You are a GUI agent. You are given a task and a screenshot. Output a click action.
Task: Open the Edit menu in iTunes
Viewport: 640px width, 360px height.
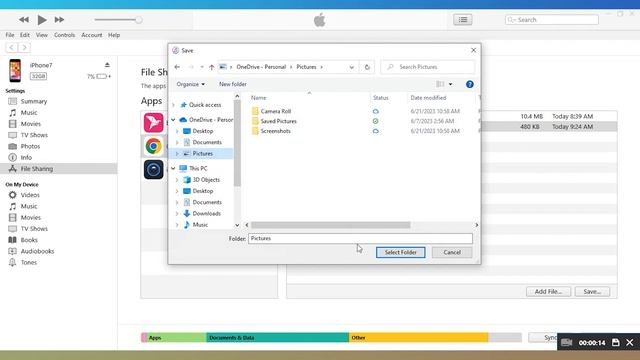tap(25, 35)
